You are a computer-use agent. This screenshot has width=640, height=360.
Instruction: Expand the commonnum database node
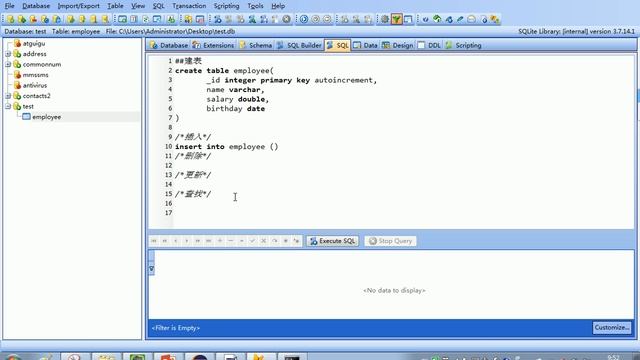click(8, 64)
